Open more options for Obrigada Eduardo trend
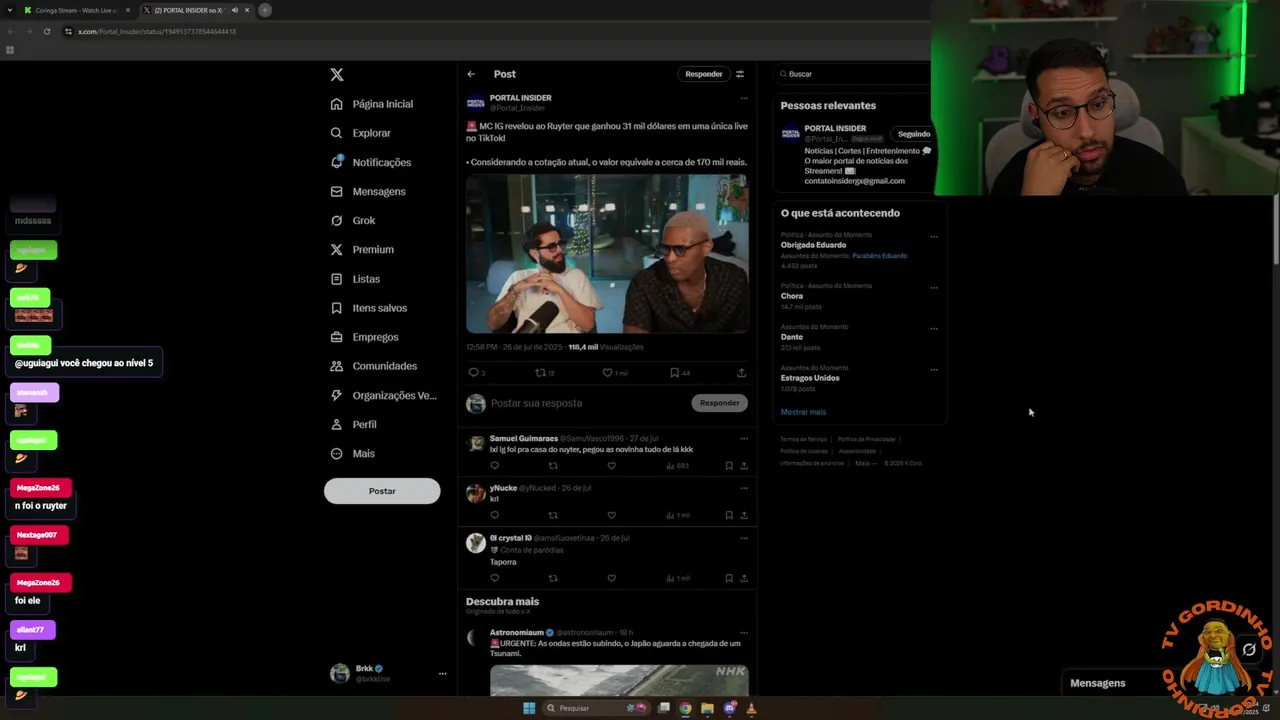Viewport: 1280px width, 720px height. pos(934,237)
